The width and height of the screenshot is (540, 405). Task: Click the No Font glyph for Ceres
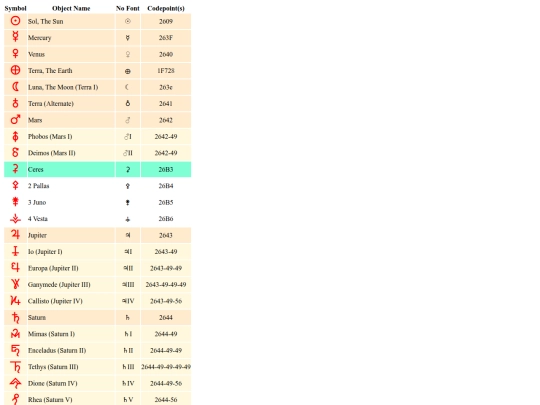pyautogui.click(x=128, y=169)
